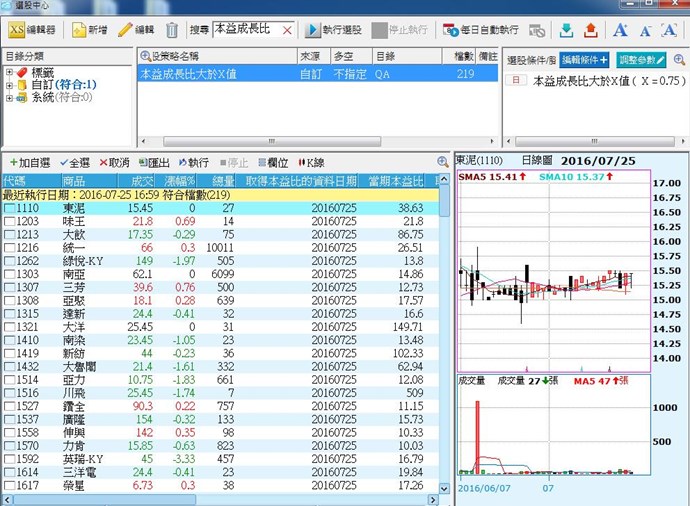This screenshot has height=506, width=690.
Task: Check the box for stock 1110 東泥
Action: tap(9, 208)
